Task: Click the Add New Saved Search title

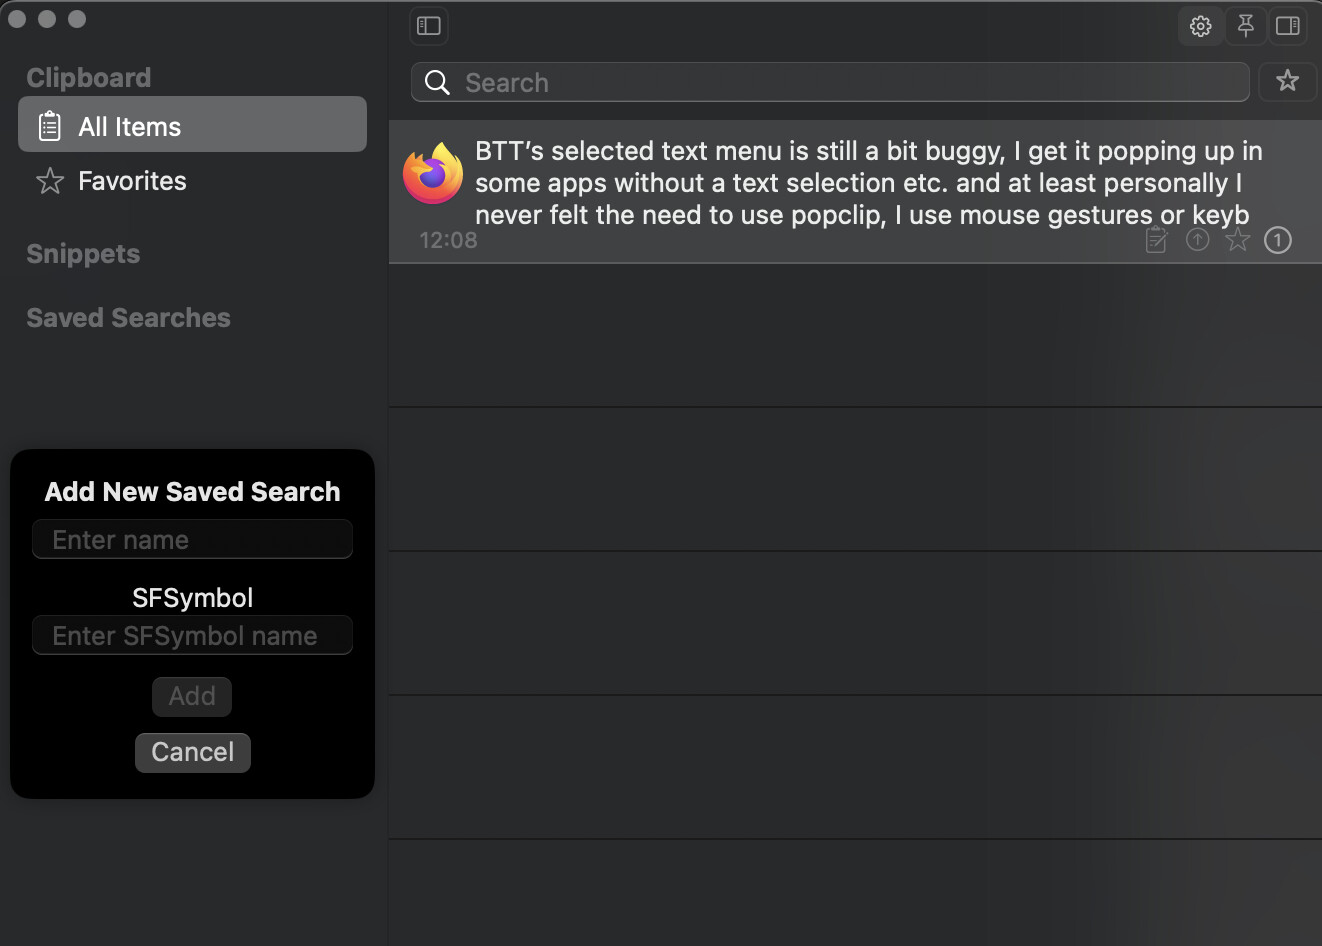Action: pyautogui.click(x=192, y=492)
